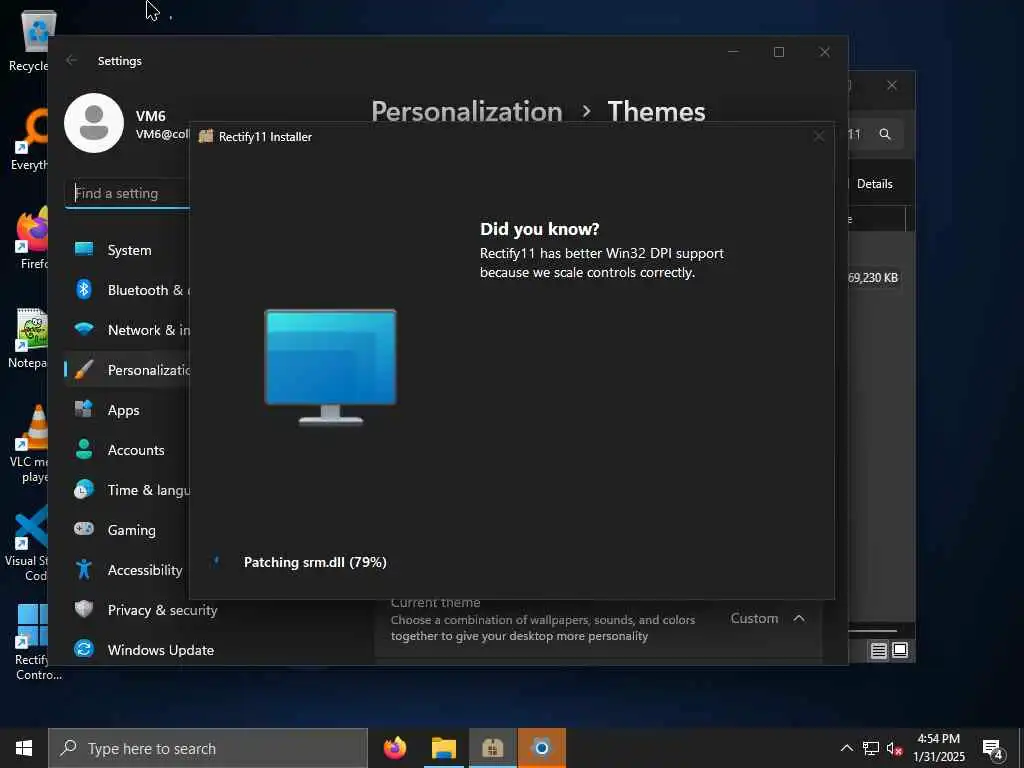Screen dimensions: 1024x768
Task: Open Firefox from the taskbar
Action: (x=394, y=748)
